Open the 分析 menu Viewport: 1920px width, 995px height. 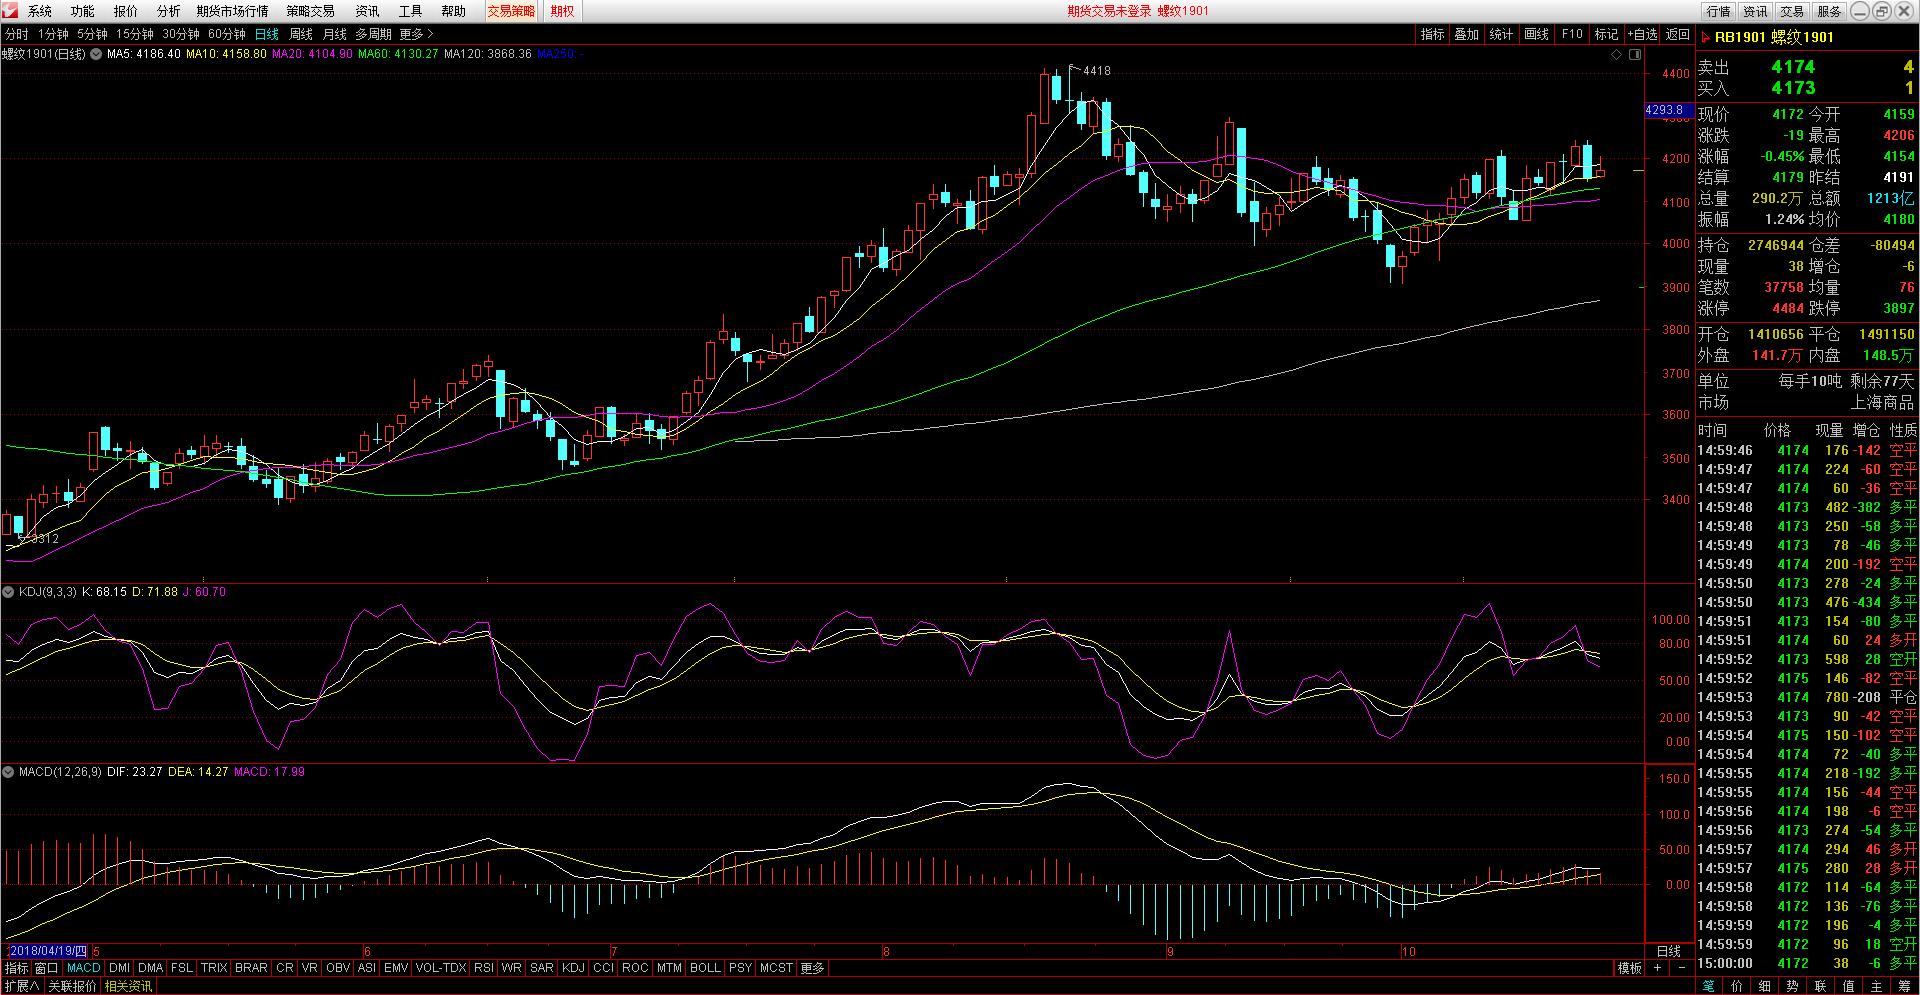click(169, 11)
